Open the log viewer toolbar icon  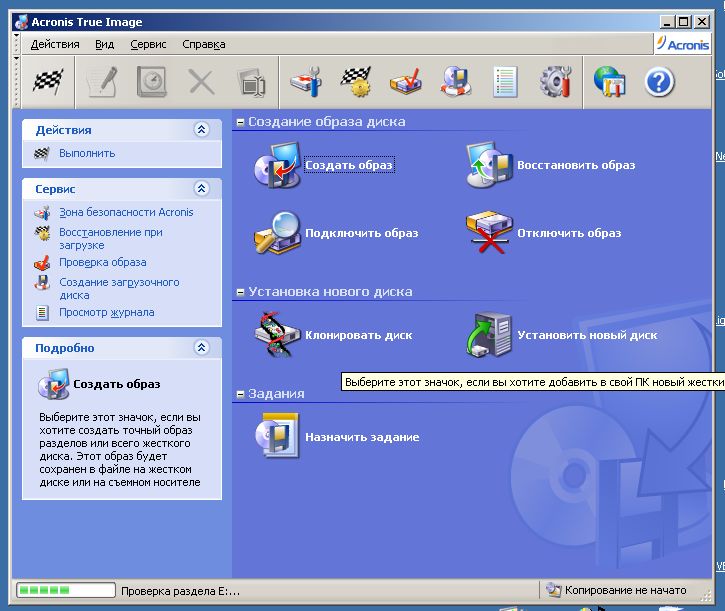[x=505, y=82]
